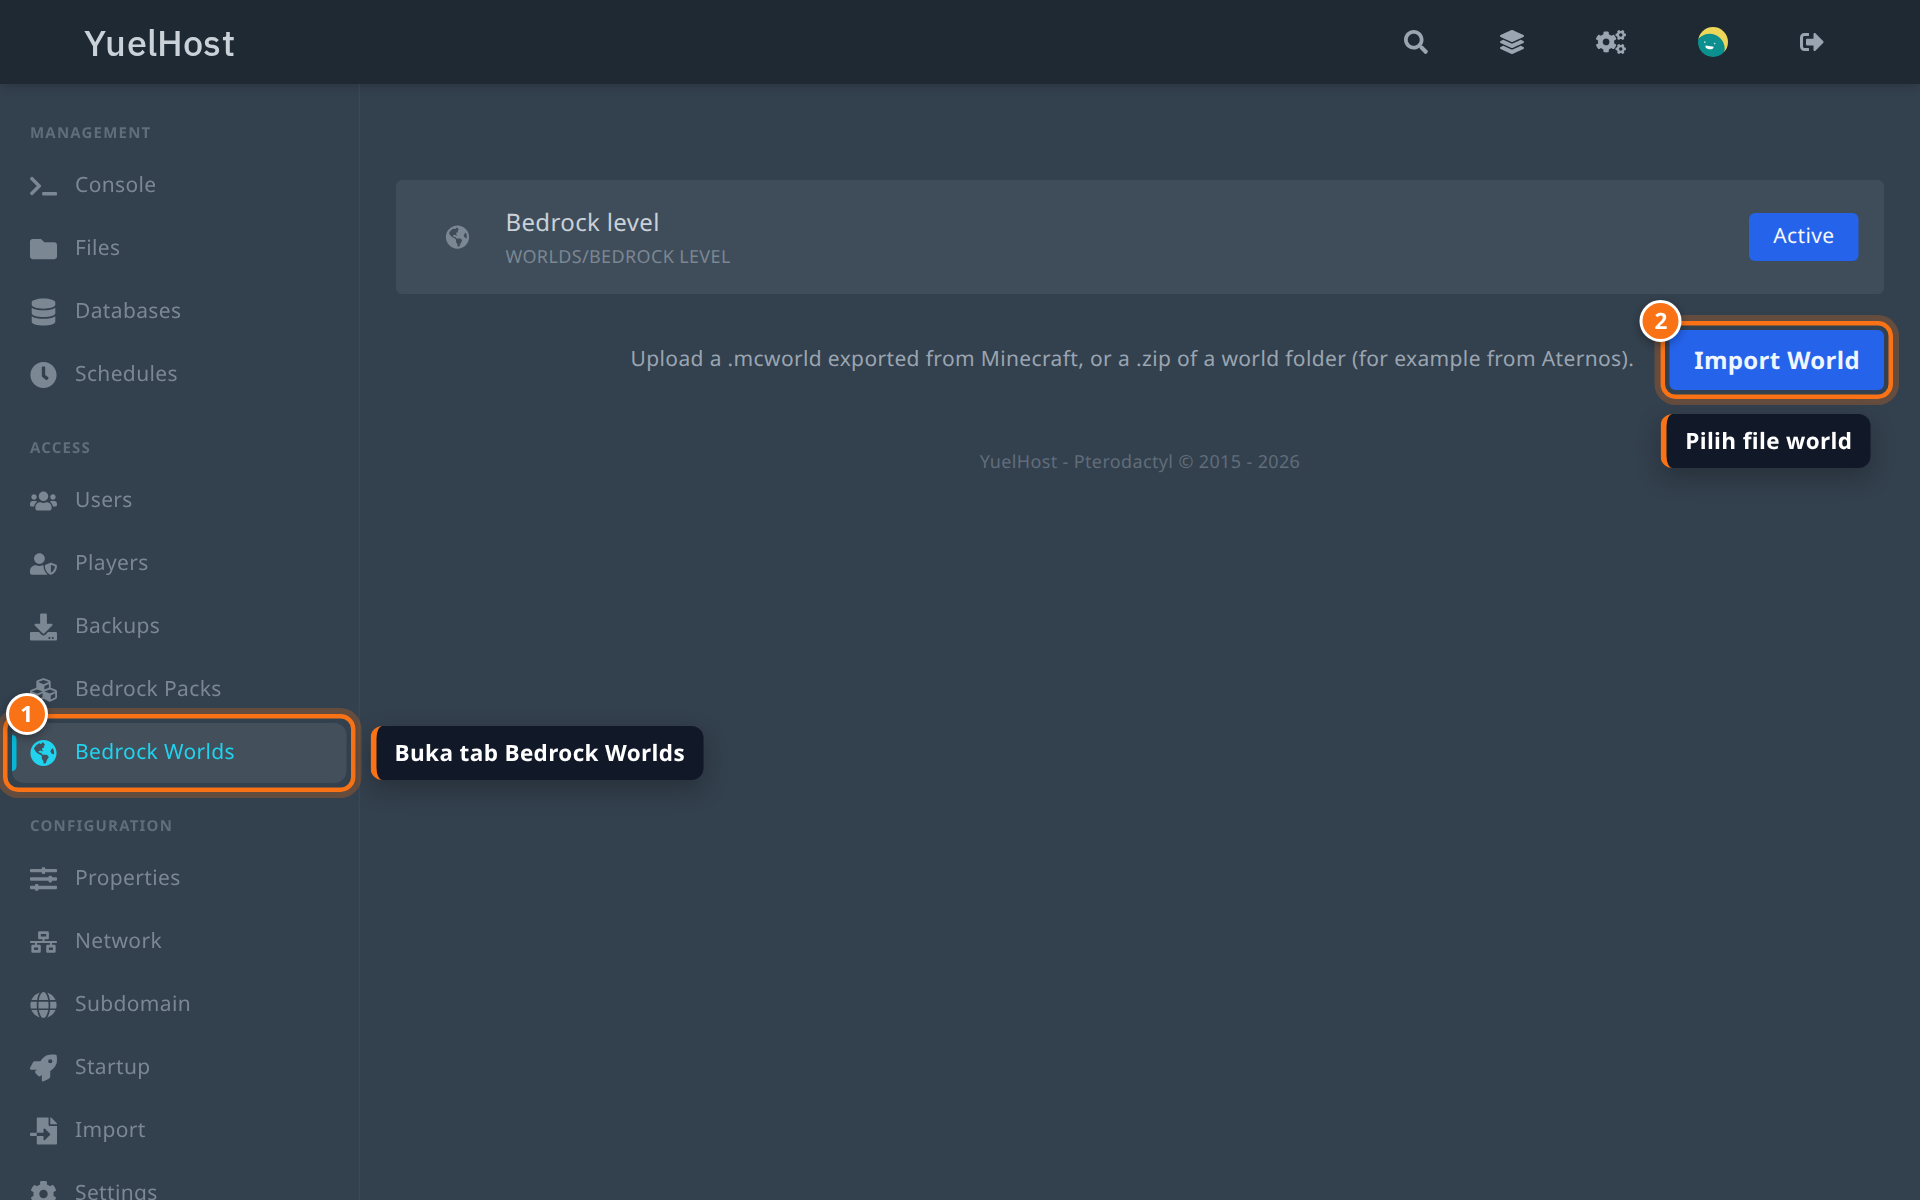Click the server layers stack icon
1920x1200 pixels.
click(1512, 42)
